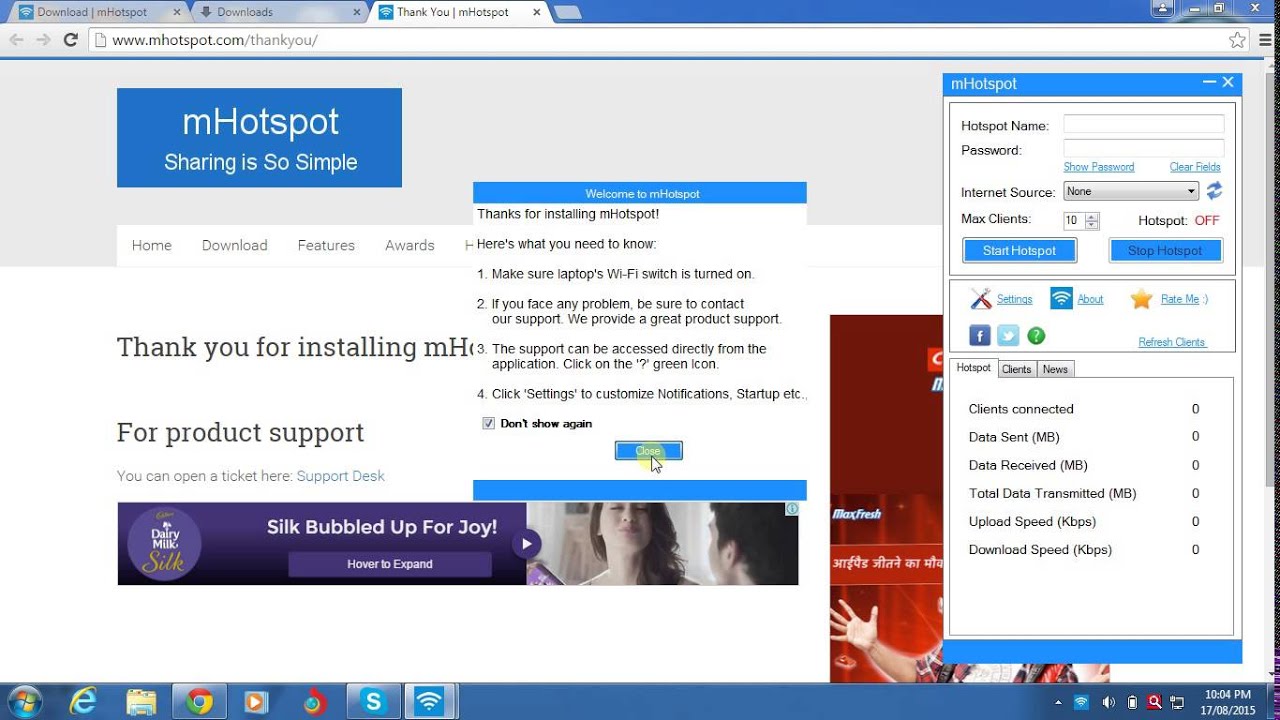
Task: Switch to the Clients tab
Action: point(1016,369)
